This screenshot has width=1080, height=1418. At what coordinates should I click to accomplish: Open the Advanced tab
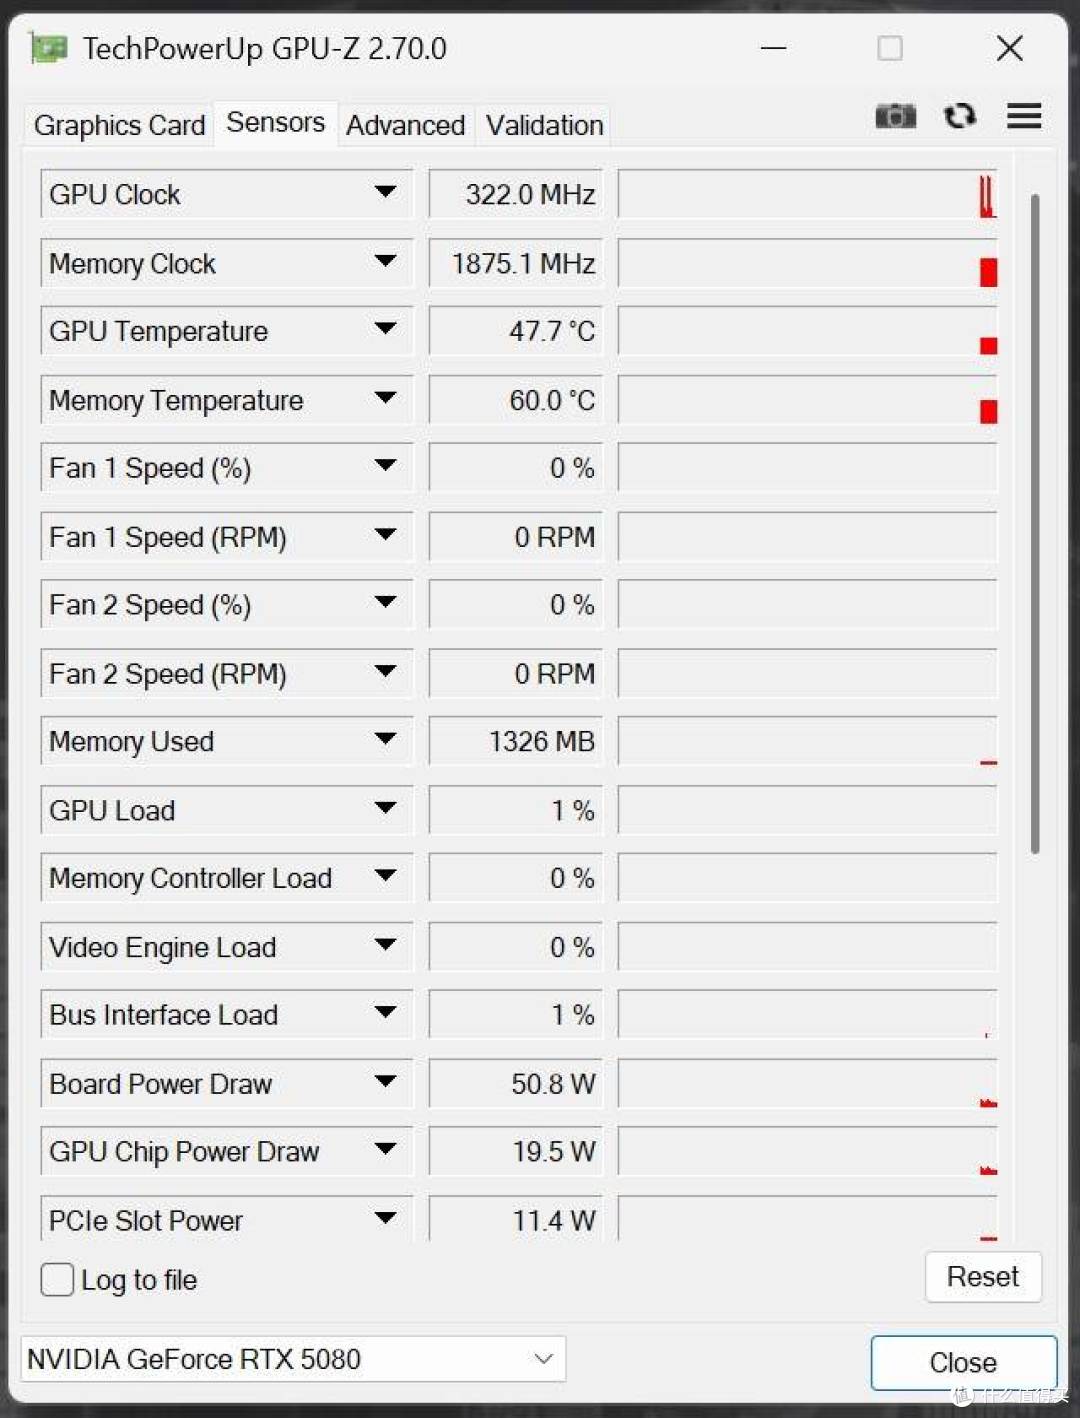[x=405, y=126]
